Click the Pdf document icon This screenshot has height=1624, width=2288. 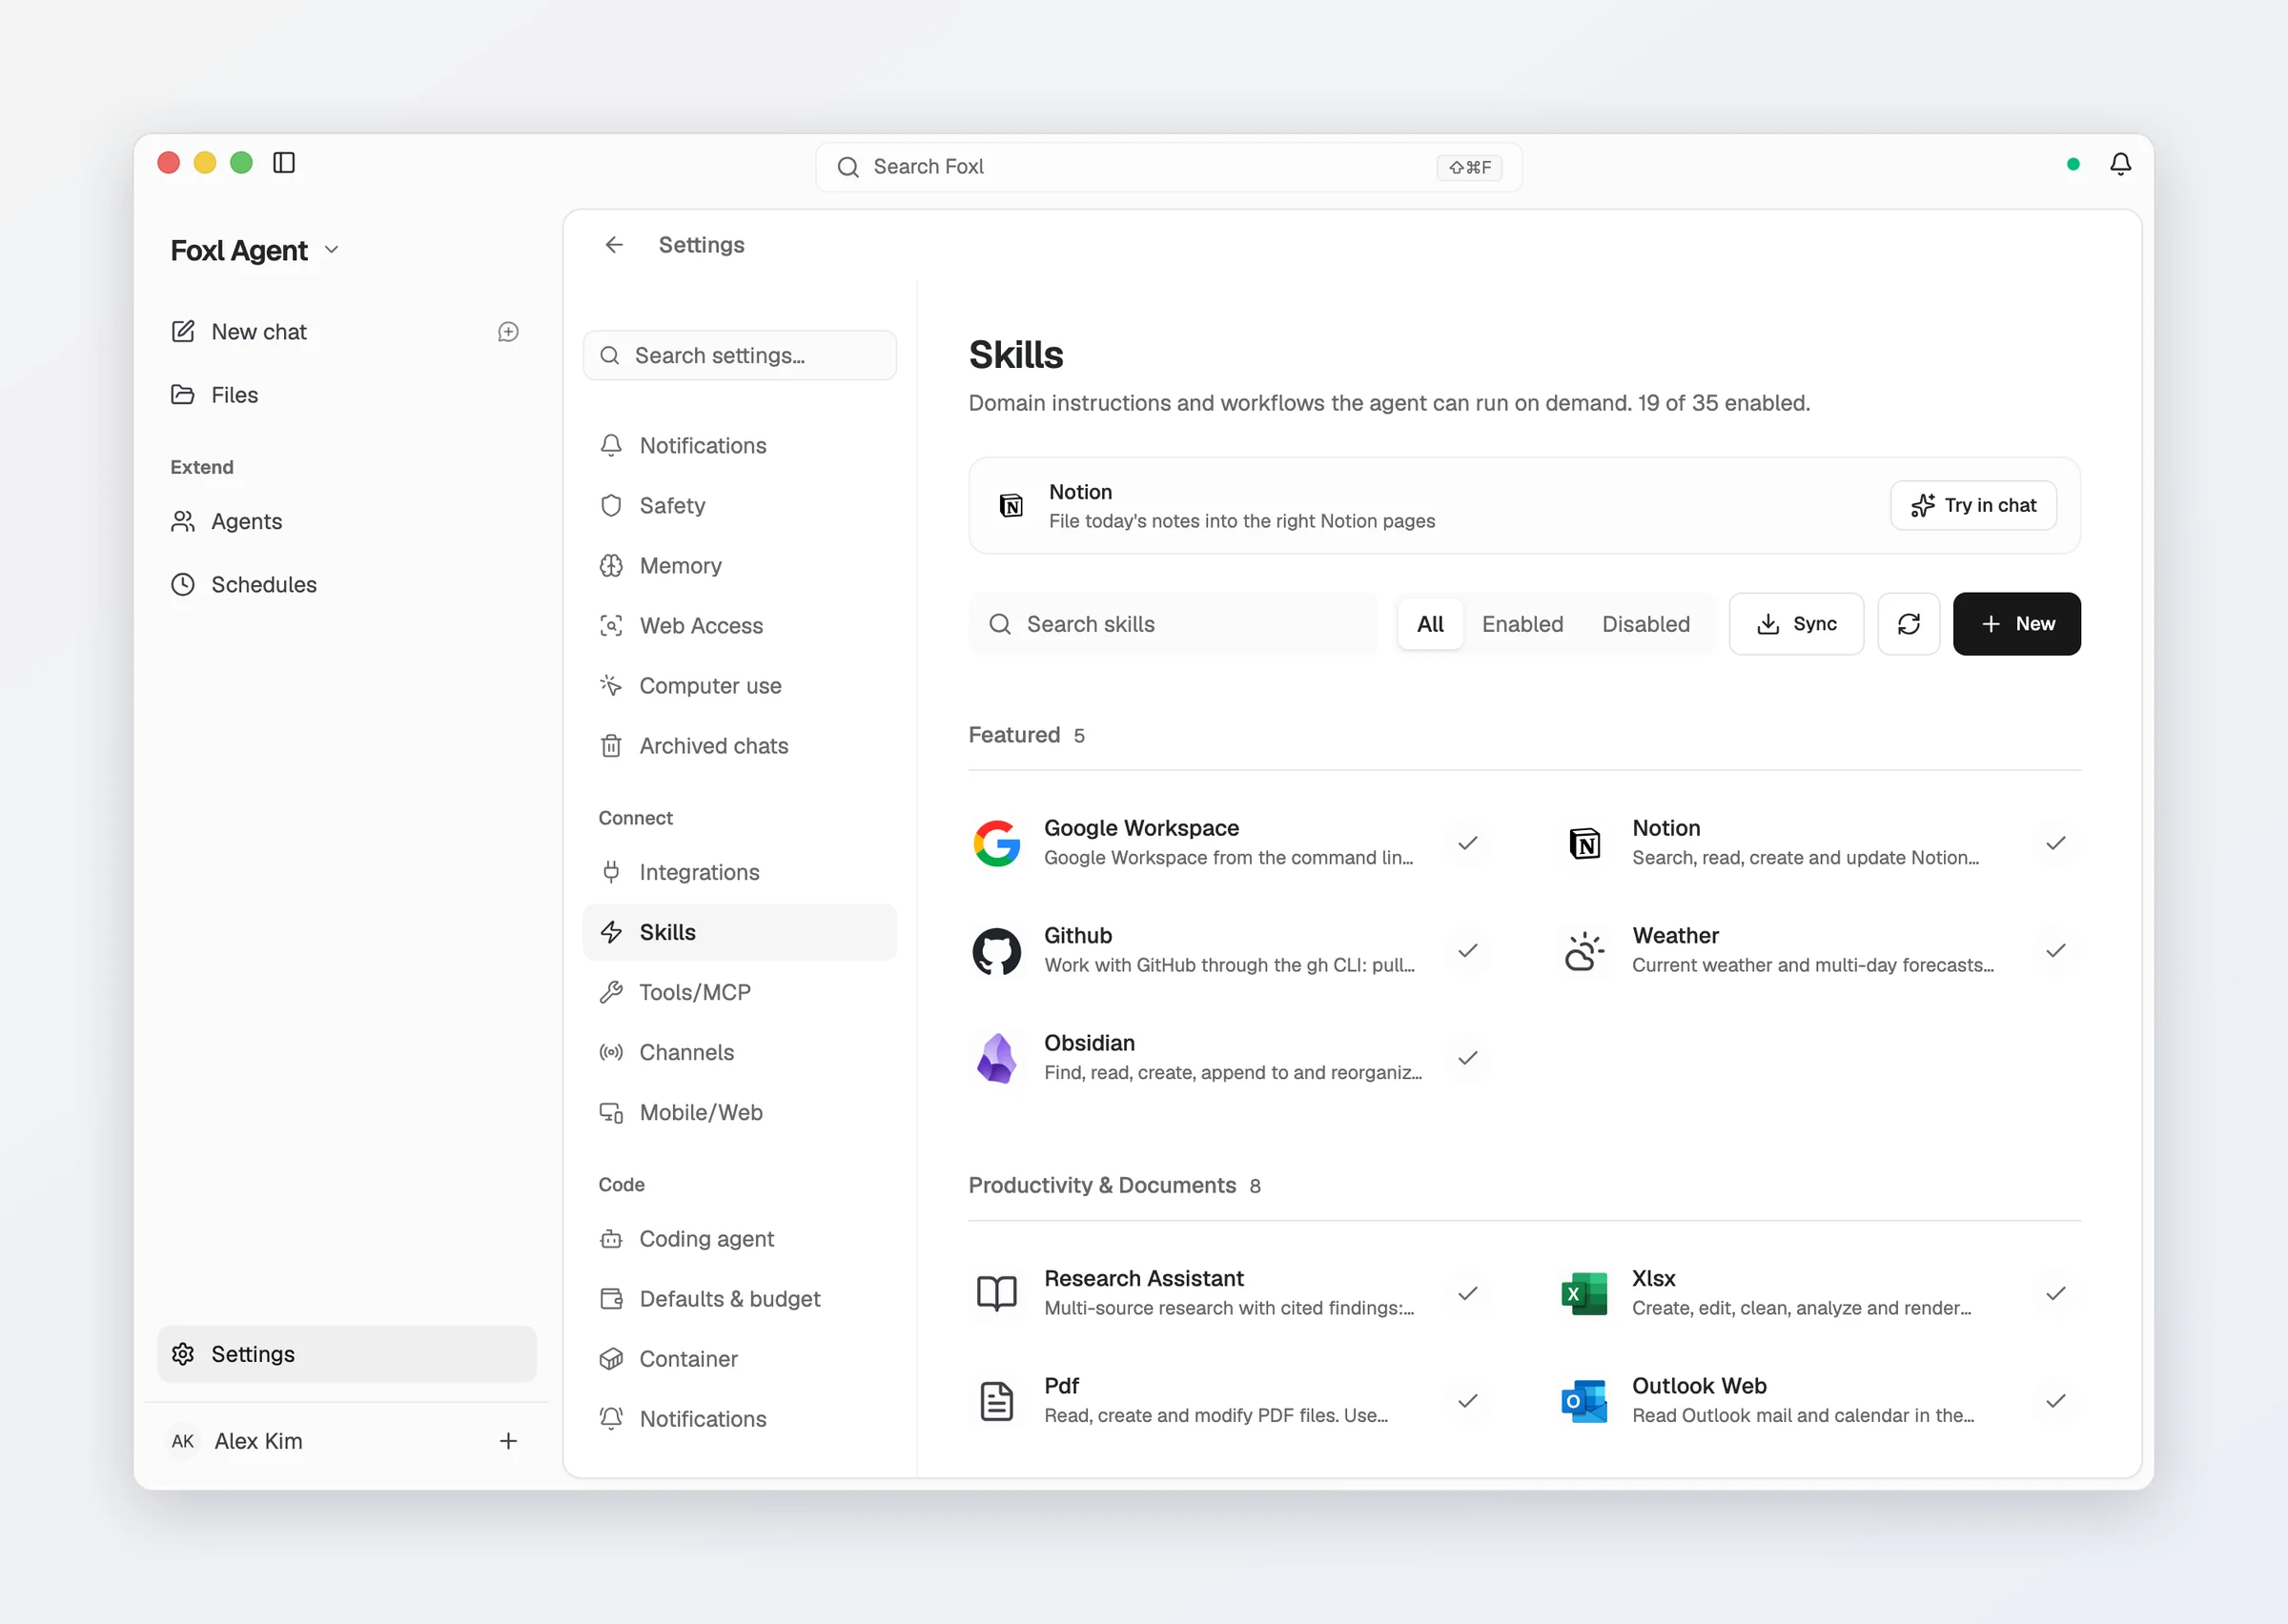996,1401
